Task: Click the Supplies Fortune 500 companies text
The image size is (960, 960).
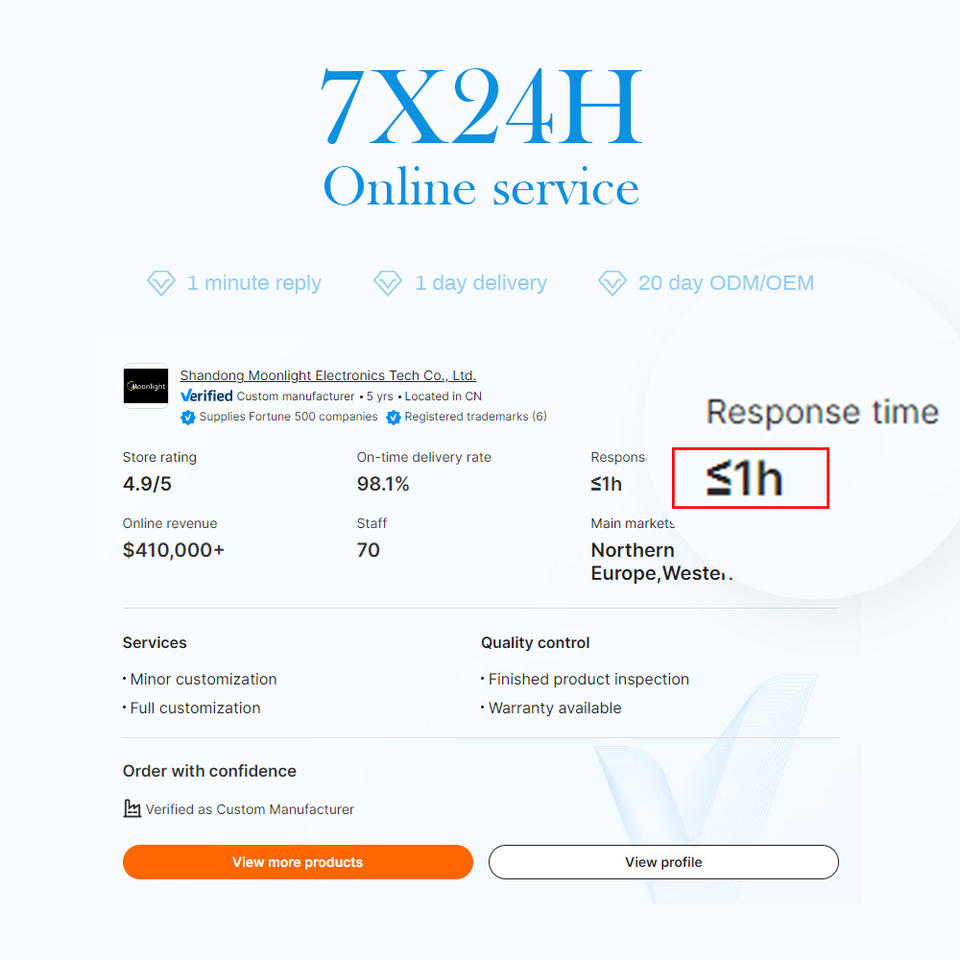Action: point(288,416)
